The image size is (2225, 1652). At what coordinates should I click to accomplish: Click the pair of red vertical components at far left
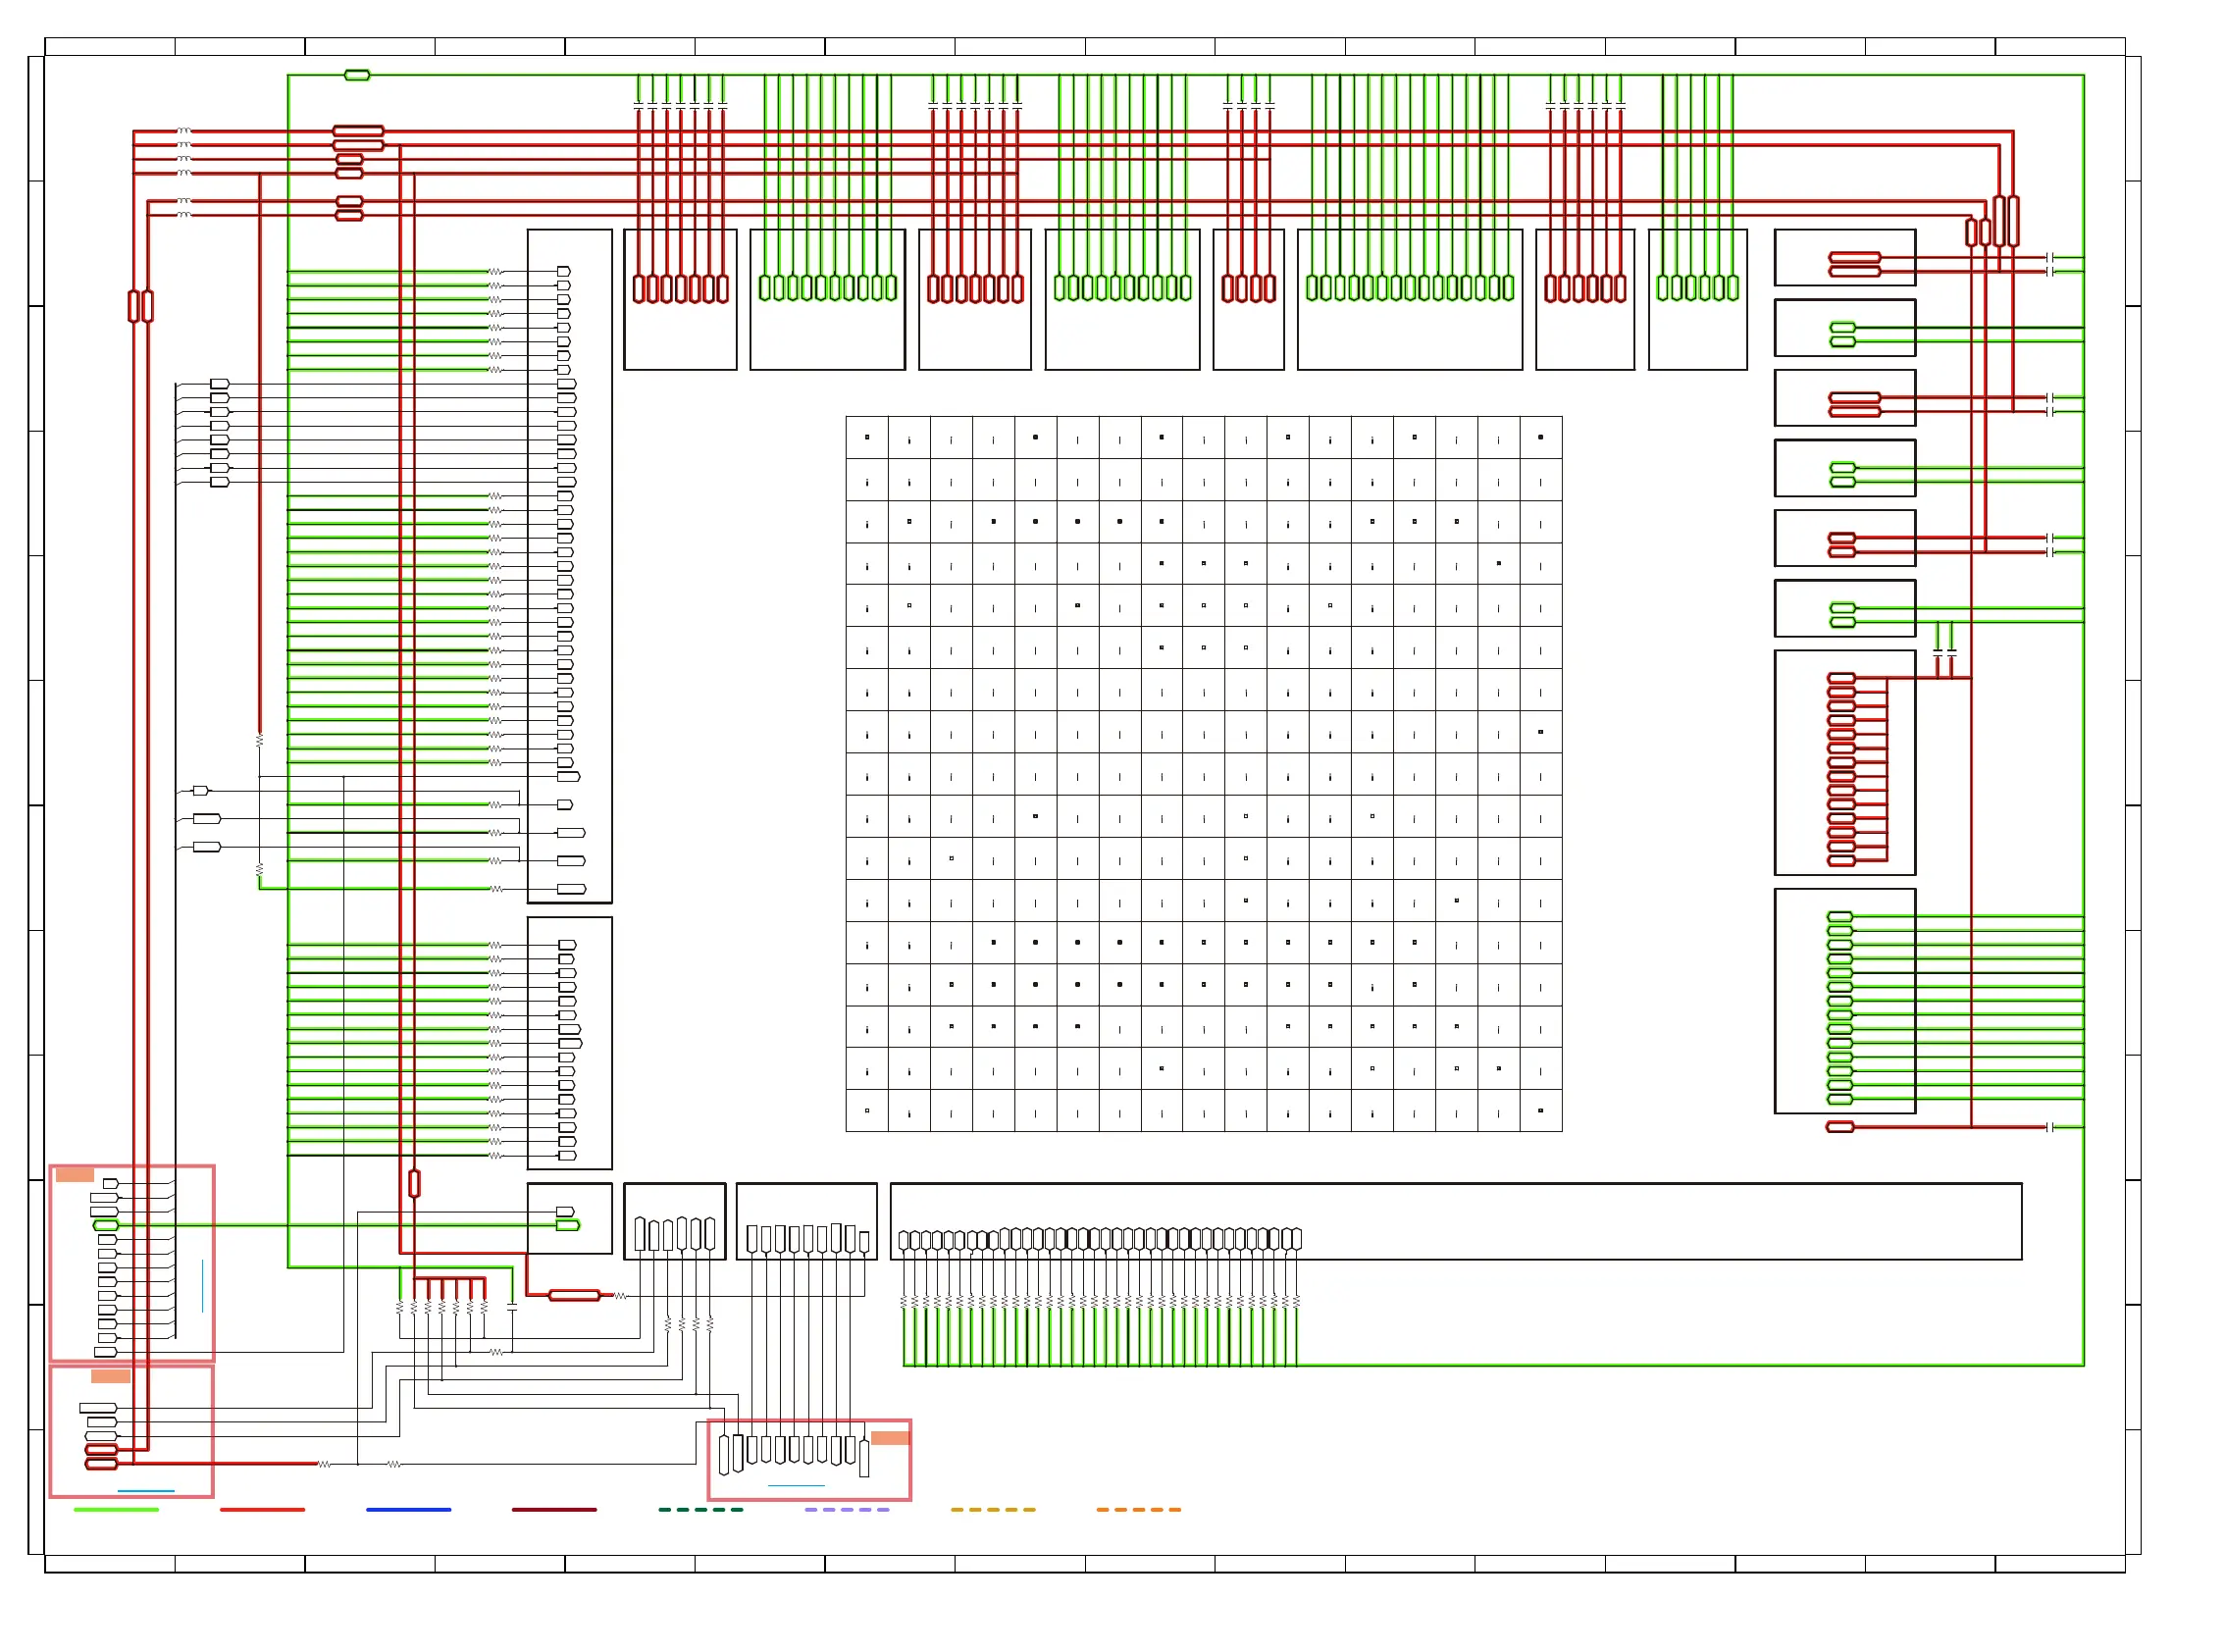point(140,306)
